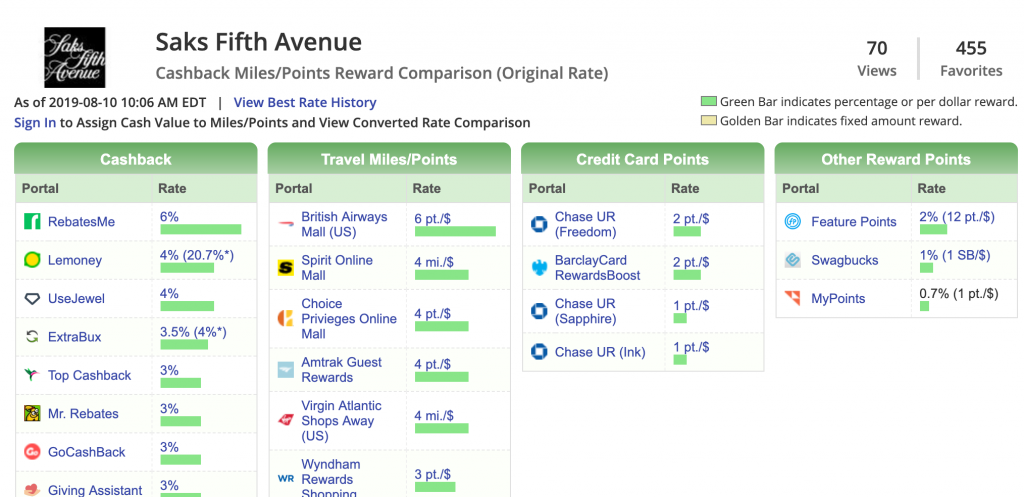Click the Cashback column header
This screenshot has width=1024, height=497.
coord(136,159)
